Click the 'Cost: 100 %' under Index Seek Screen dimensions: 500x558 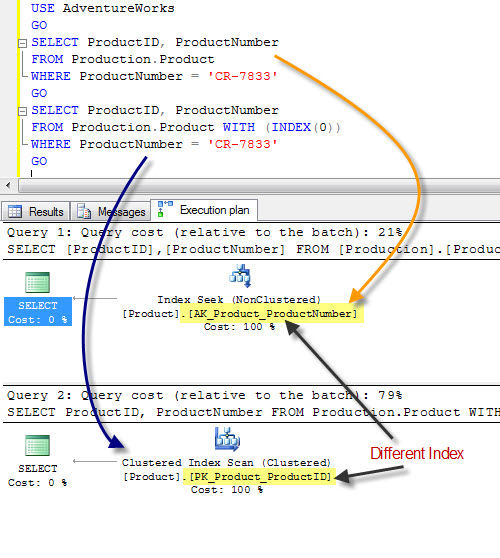tap(239, 326)
